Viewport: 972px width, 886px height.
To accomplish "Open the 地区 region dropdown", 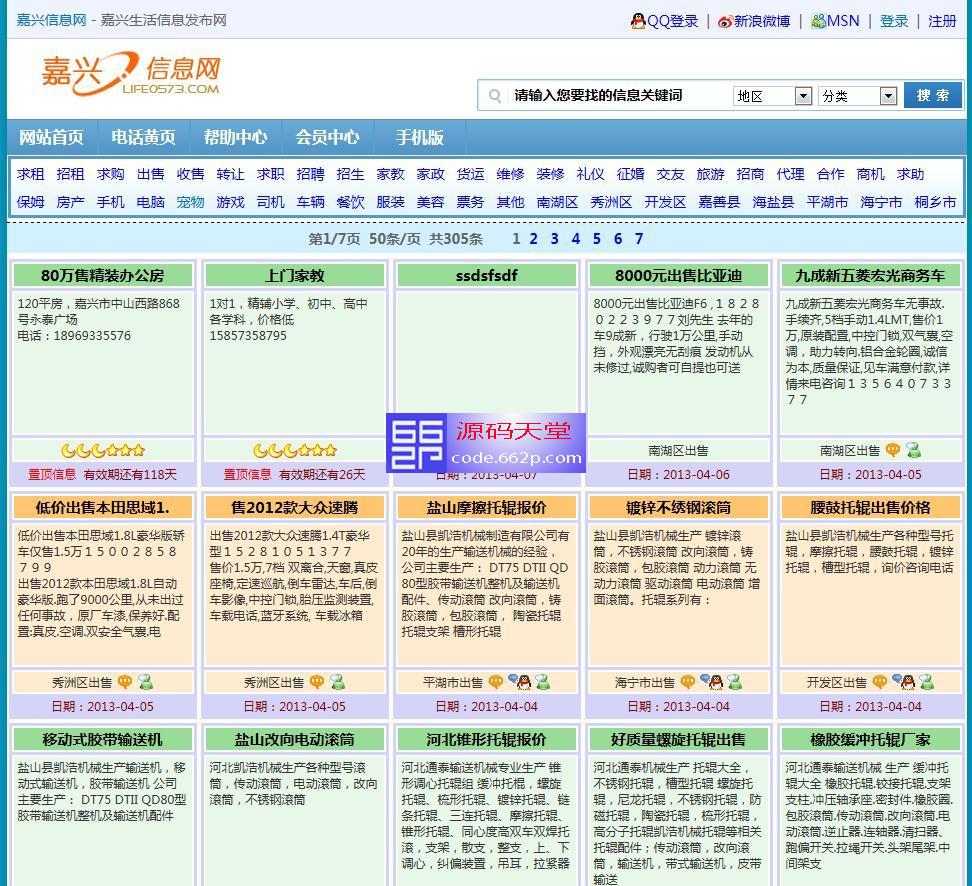I will [772, 96].
